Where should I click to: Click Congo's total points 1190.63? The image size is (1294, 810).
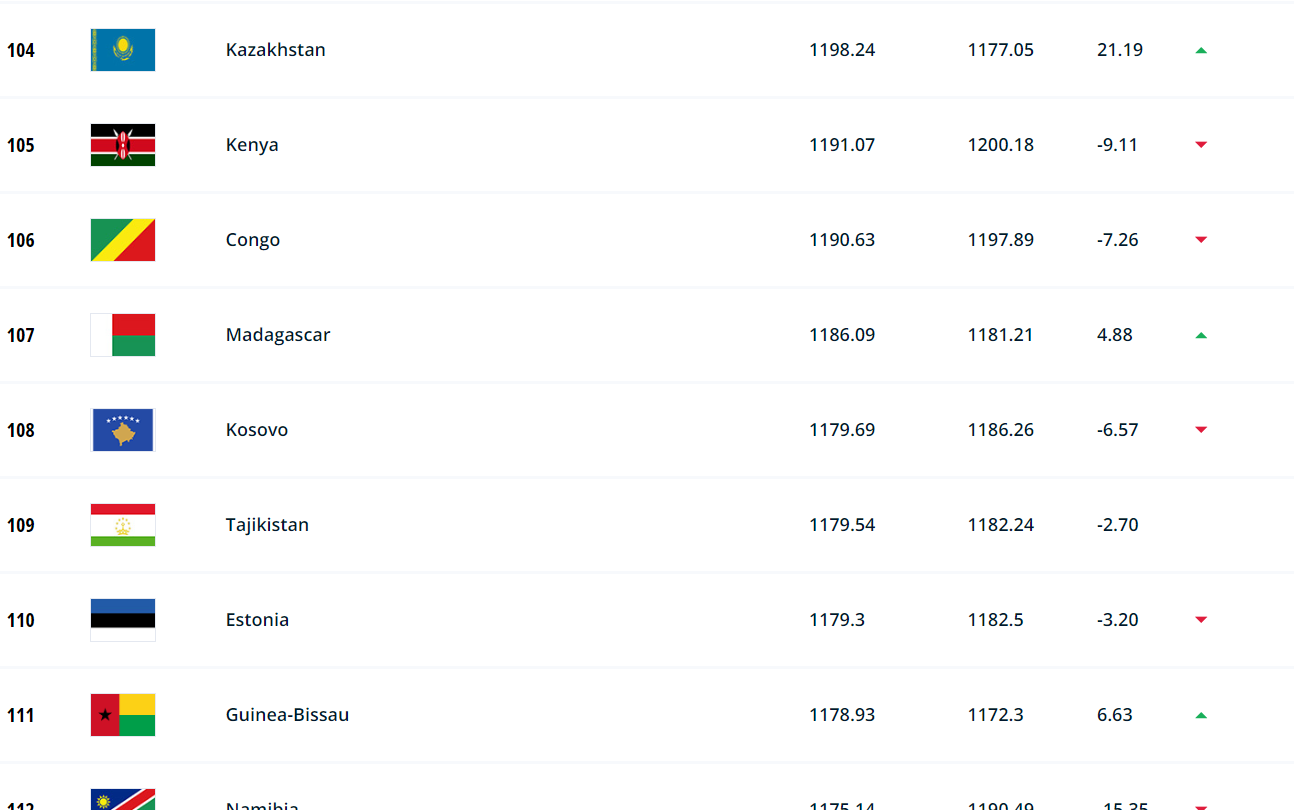[842, 240]
